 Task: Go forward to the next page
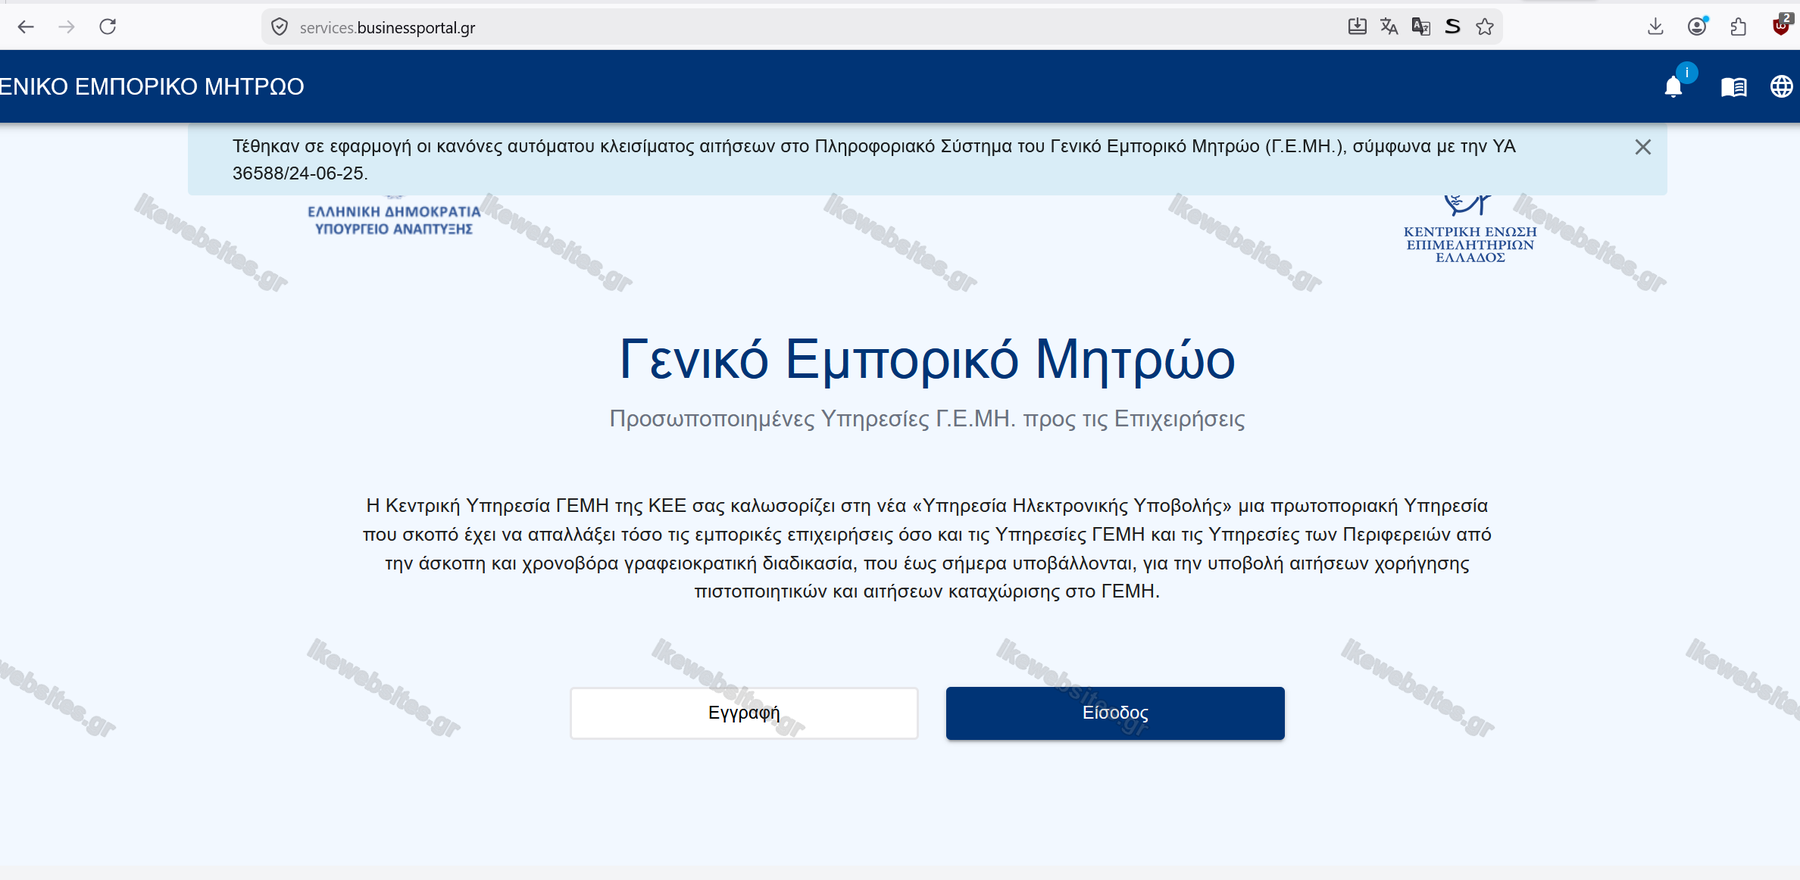[x=67, y=27]
